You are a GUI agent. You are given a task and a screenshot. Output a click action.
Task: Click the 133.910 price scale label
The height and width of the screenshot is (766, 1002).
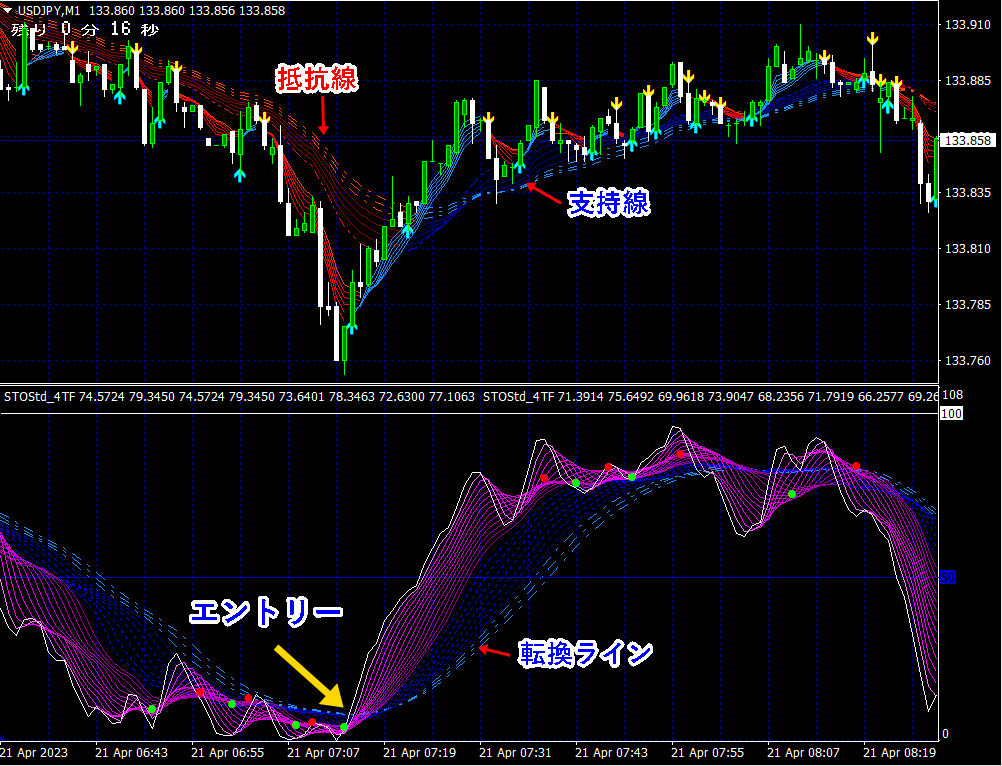click(967, 25)
